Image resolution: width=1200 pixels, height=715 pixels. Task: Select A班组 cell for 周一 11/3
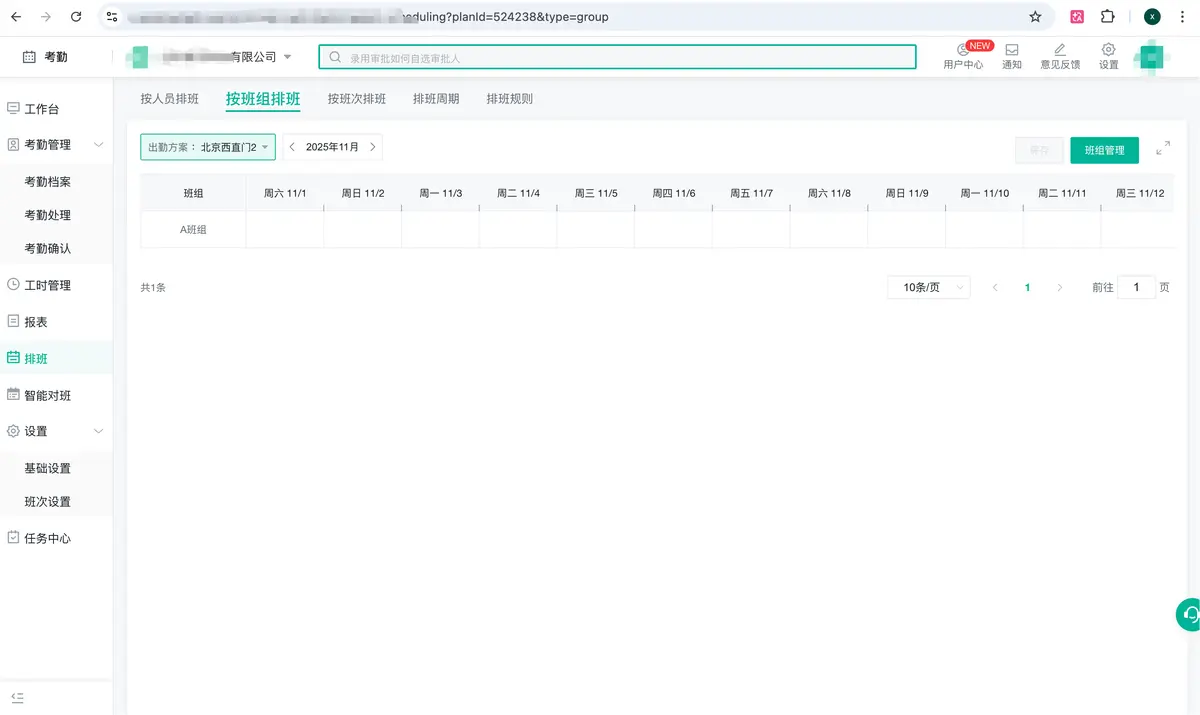coord(440,229)
